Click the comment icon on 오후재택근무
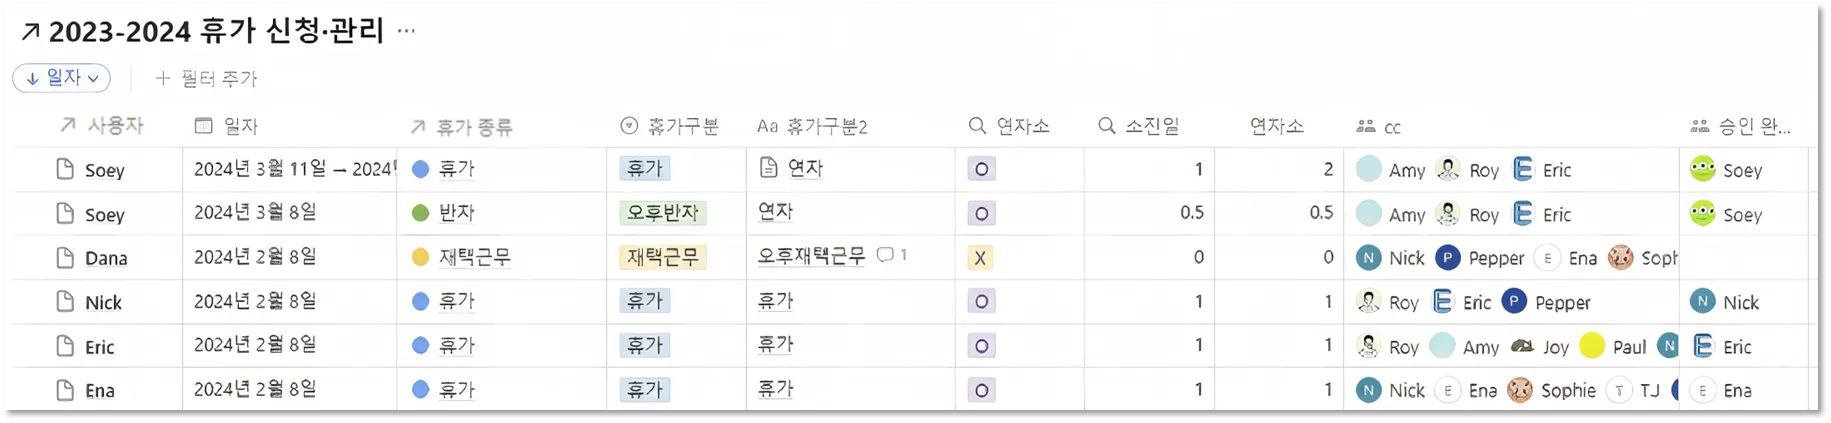 [x=885, y=255]
